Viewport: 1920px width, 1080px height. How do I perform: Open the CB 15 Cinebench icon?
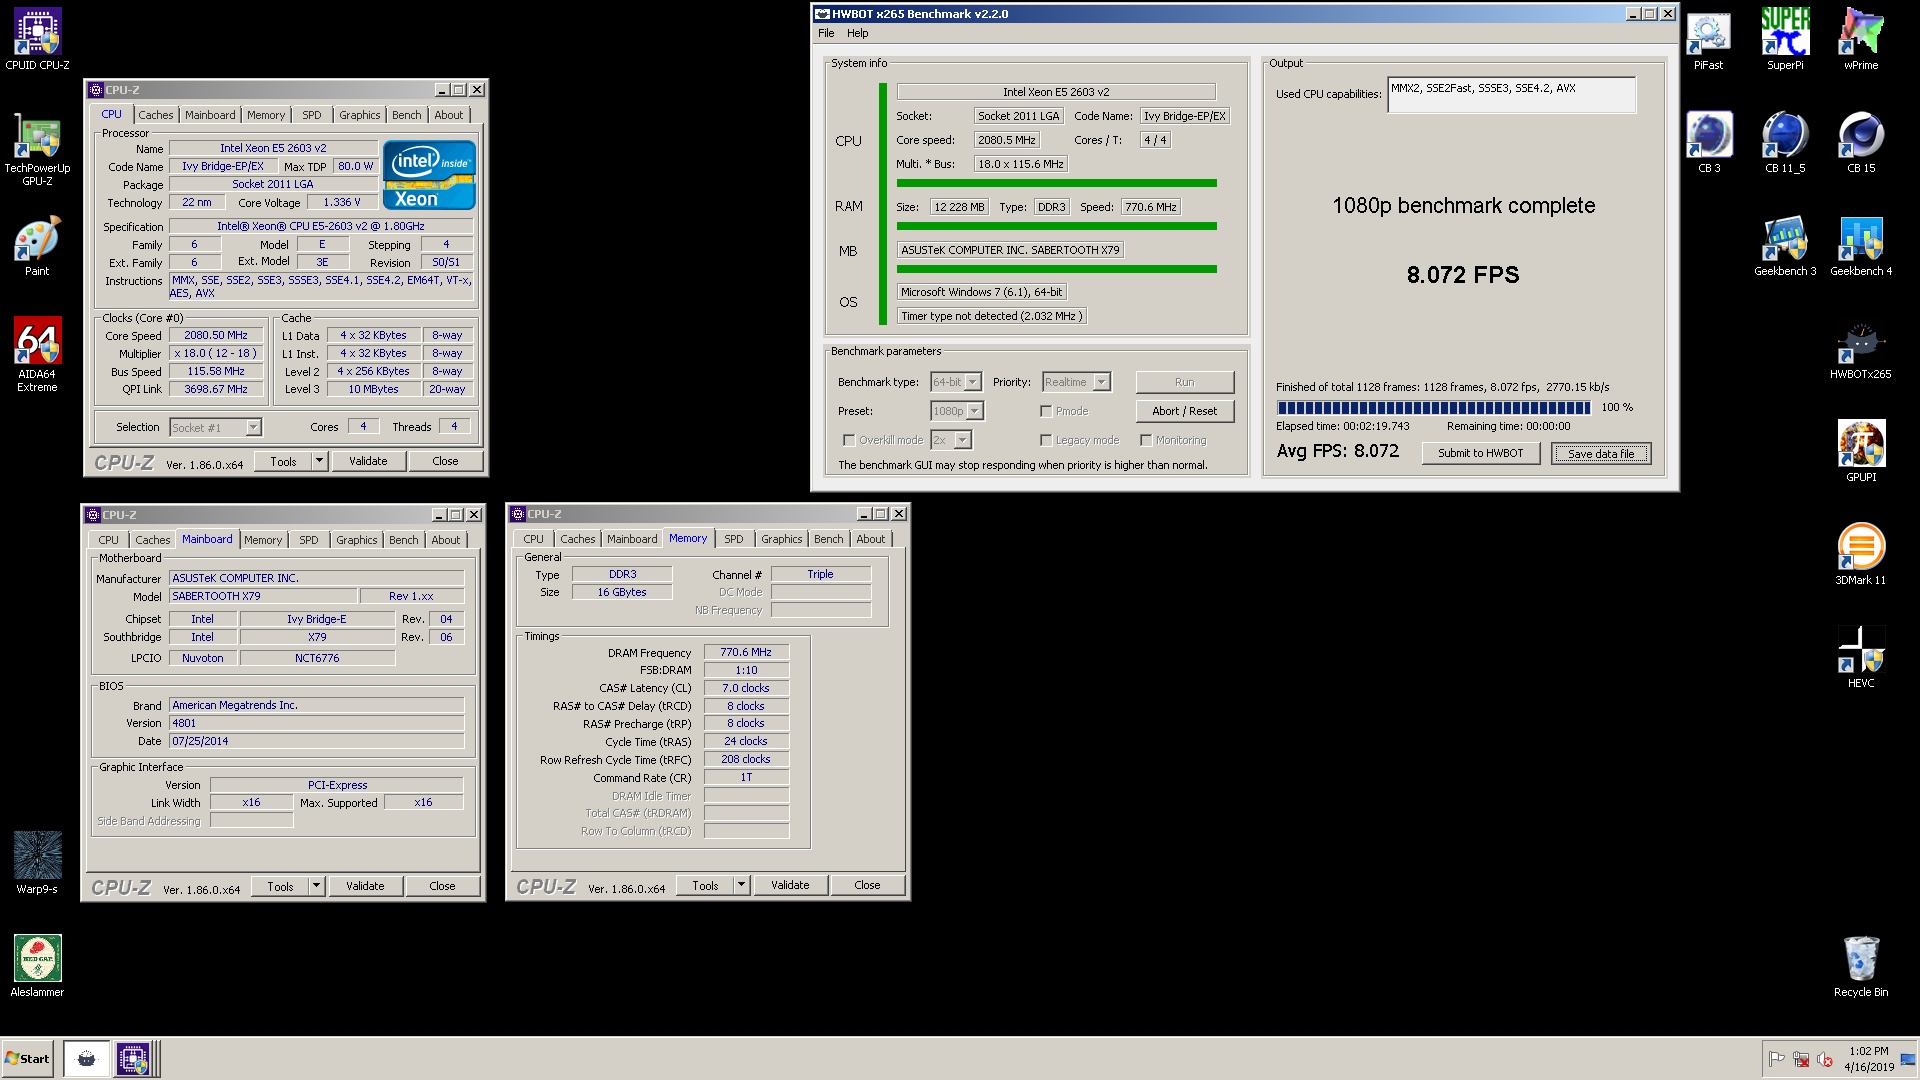tap(1861, 143)
